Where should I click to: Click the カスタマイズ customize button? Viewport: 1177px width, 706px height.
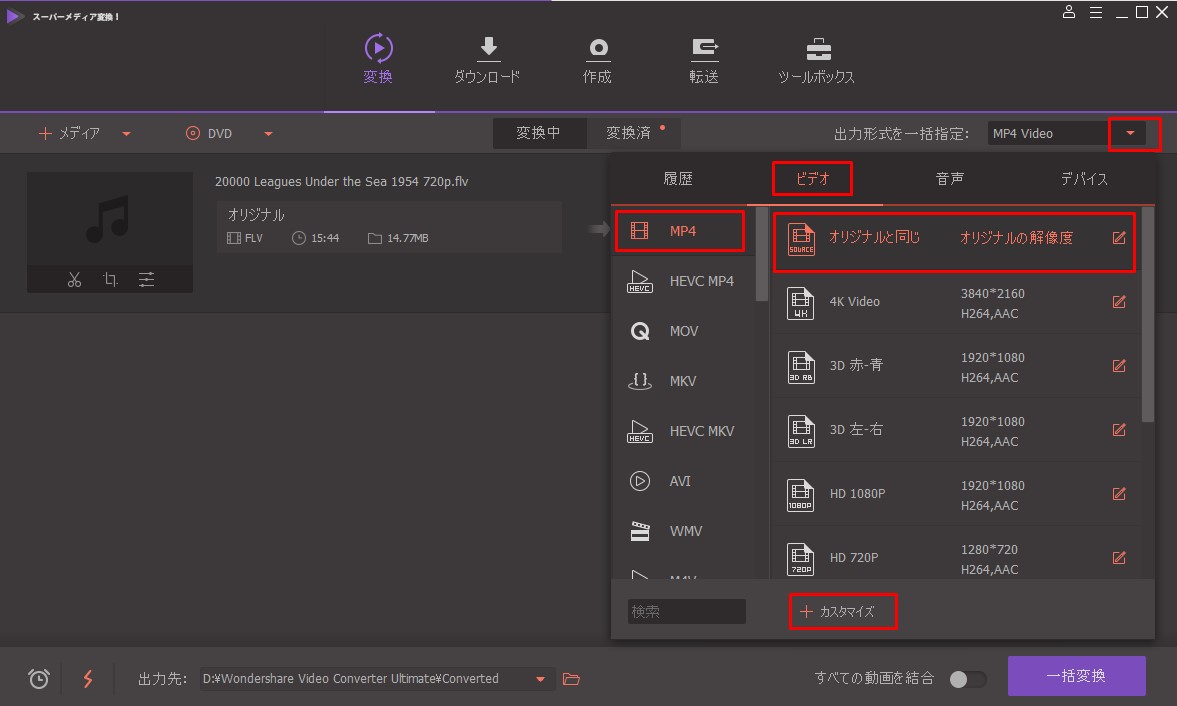[842, 611]
